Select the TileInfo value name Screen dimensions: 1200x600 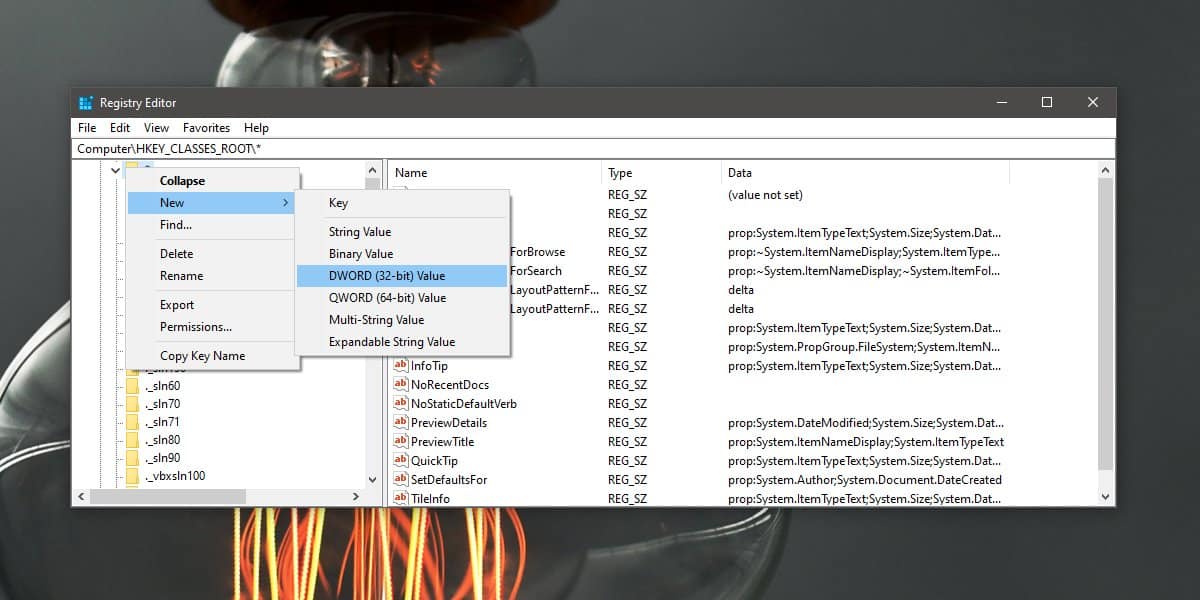click(x=430, y=498)
